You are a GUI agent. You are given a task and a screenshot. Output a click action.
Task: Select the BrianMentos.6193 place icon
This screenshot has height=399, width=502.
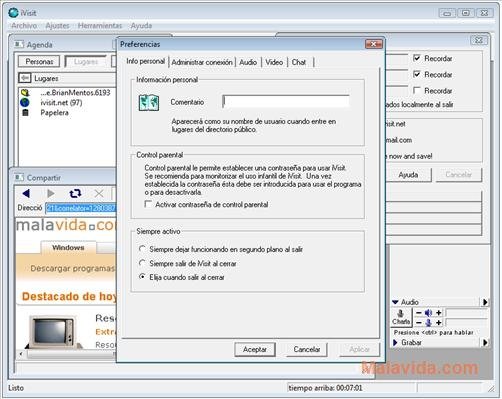click(25, 93)
